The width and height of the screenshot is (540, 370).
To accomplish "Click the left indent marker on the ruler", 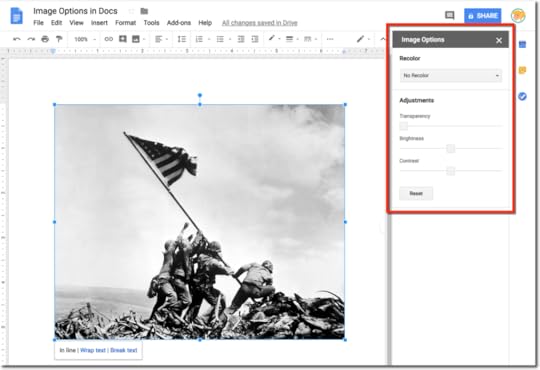I will (x=53, y=51).
